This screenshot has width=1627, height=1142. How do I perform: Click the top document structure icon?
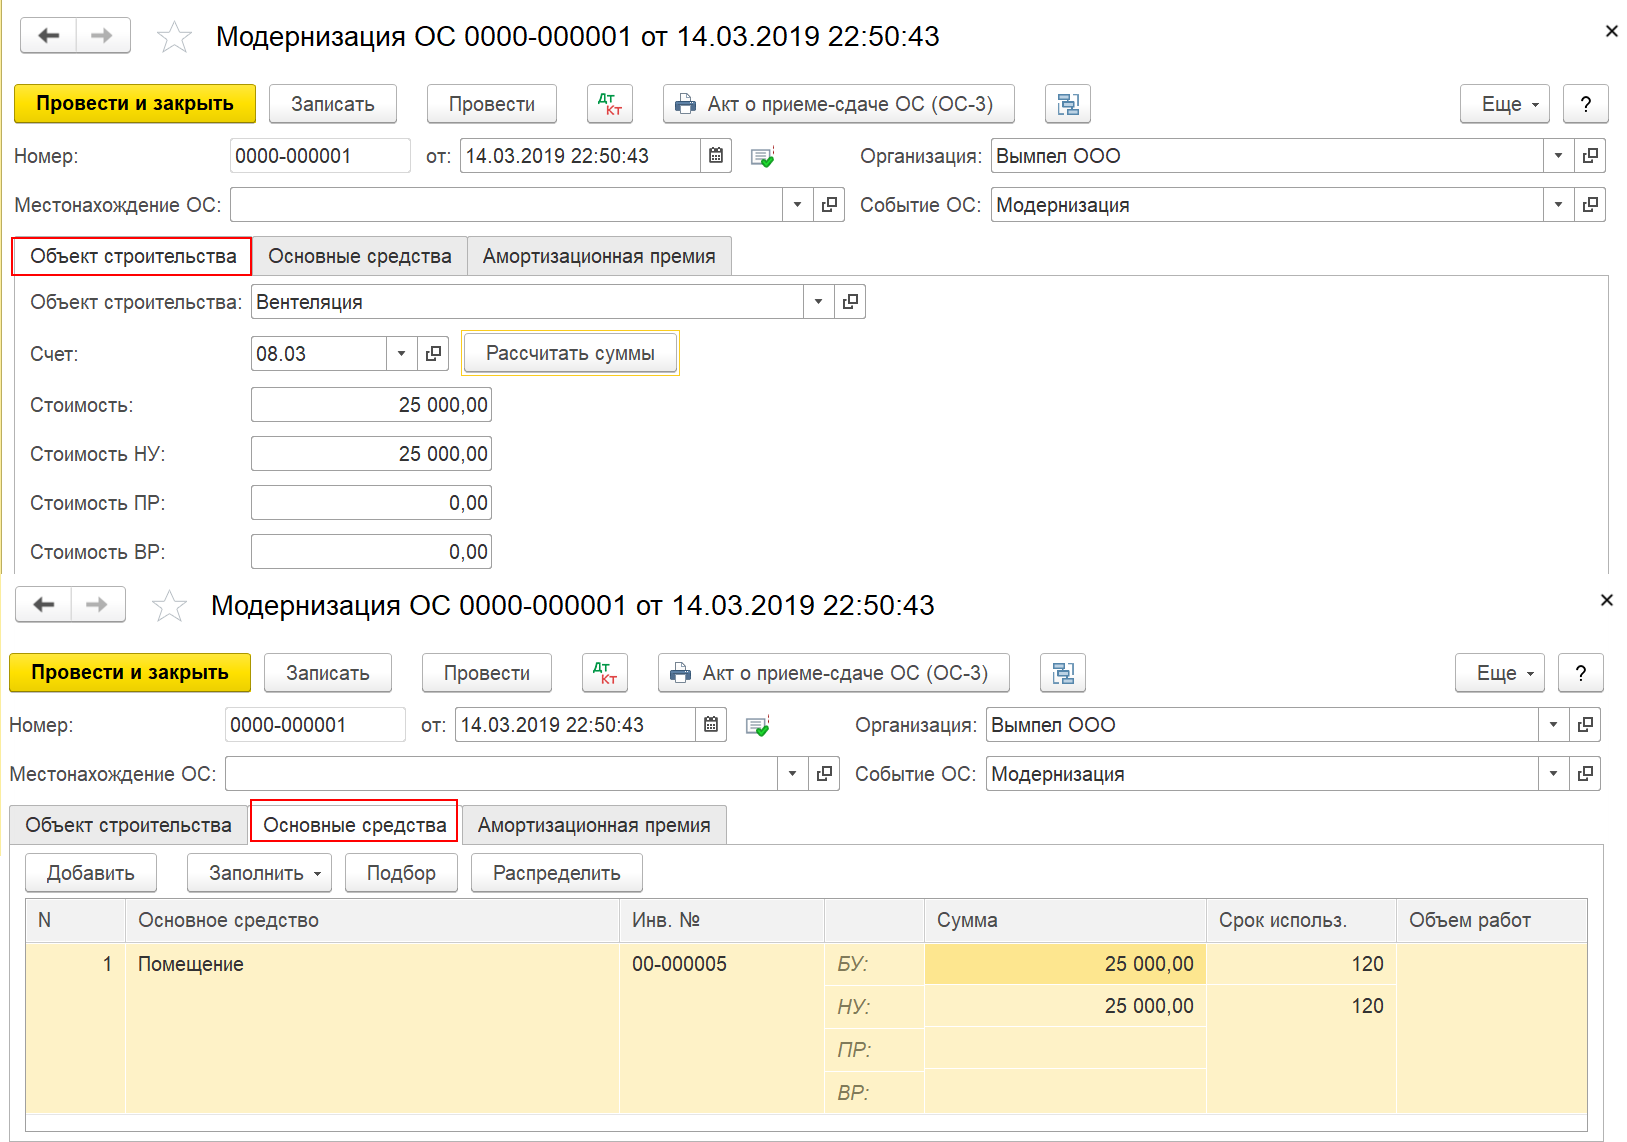pyautogui.click(x=1068, y=104)
